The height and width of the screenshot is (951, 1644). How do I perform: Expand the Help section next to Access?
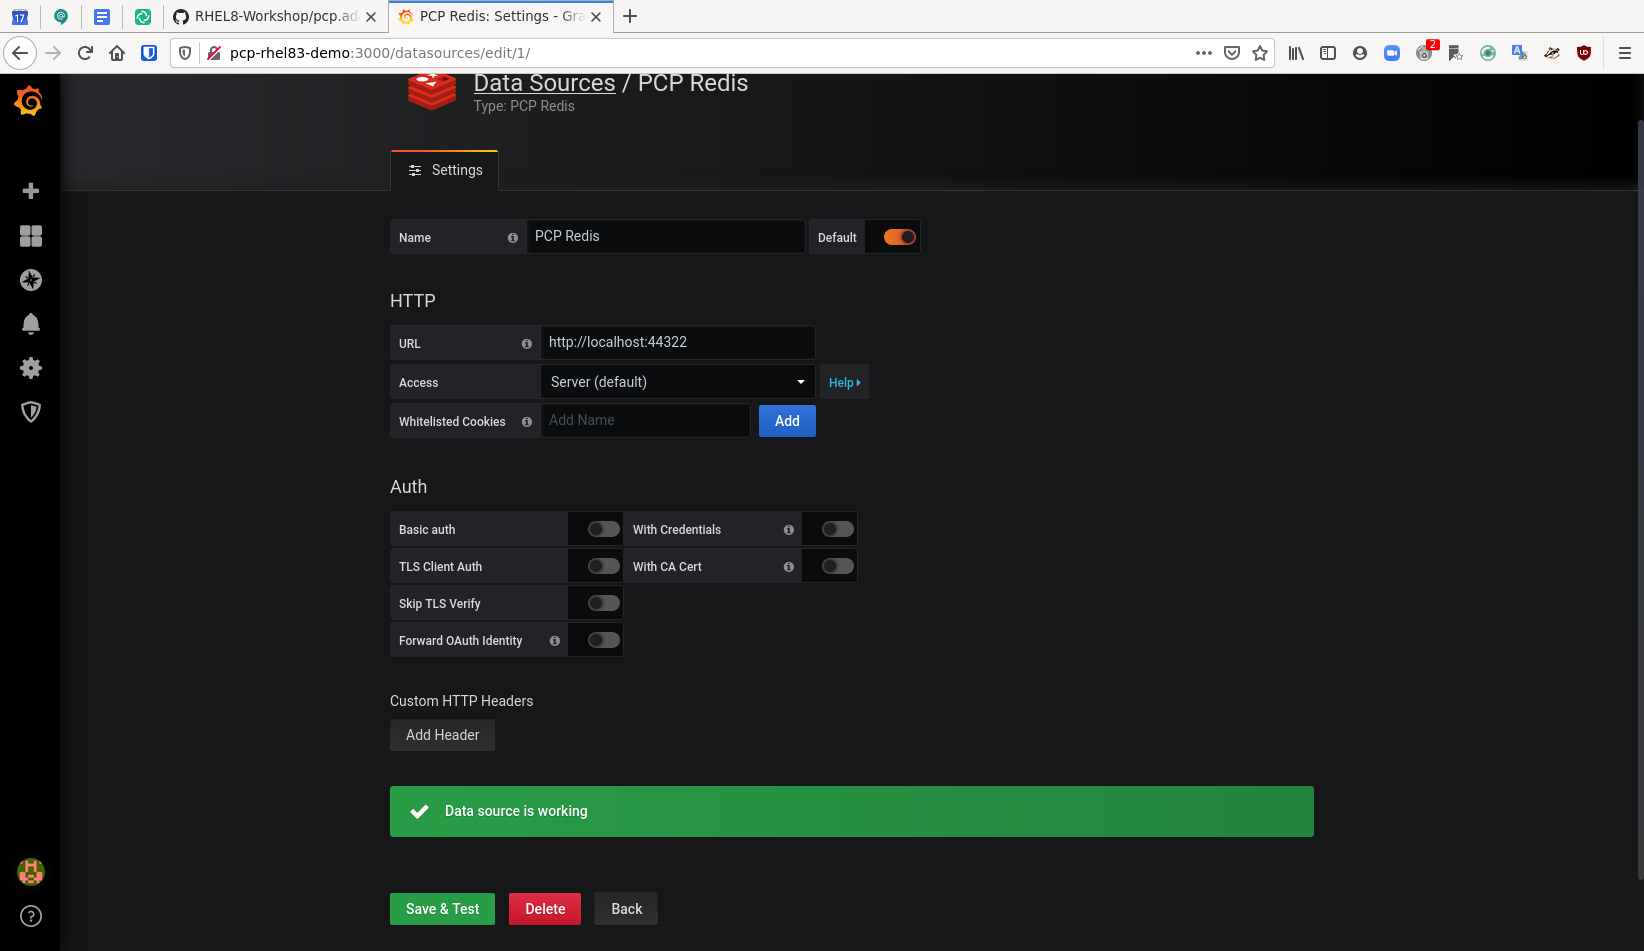[844, 383]
